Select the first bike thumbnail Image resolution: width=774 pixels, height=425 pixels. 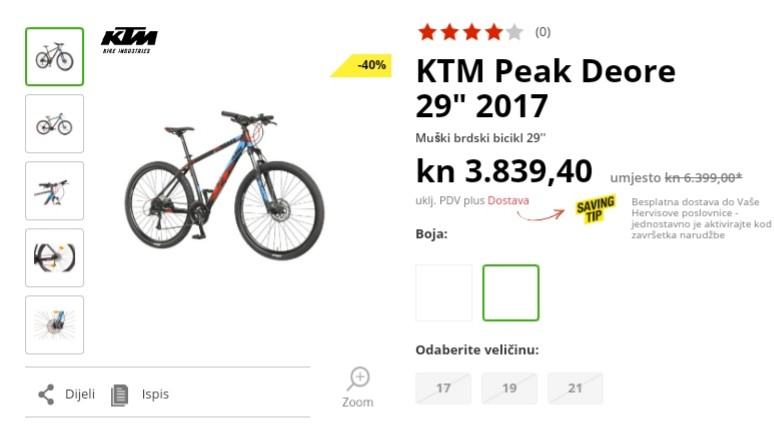[55, 57]
